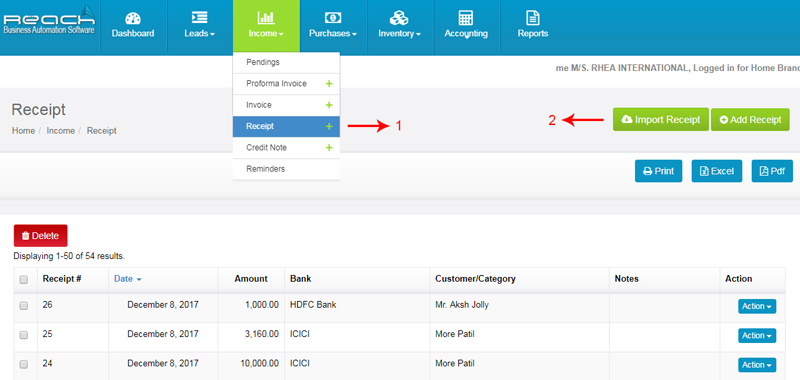
Task: Click plus icon next to Receipt menu item
Action: click(329, 126)
